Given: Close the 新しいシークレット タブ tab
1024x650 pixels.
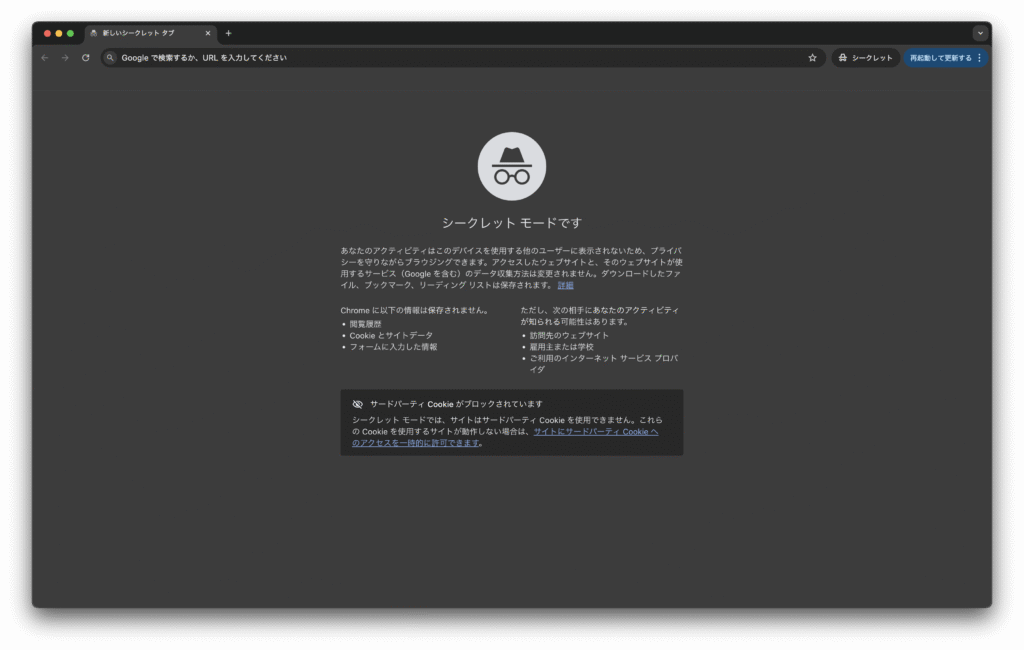Looking at the screenshot, I should point(208,33).
